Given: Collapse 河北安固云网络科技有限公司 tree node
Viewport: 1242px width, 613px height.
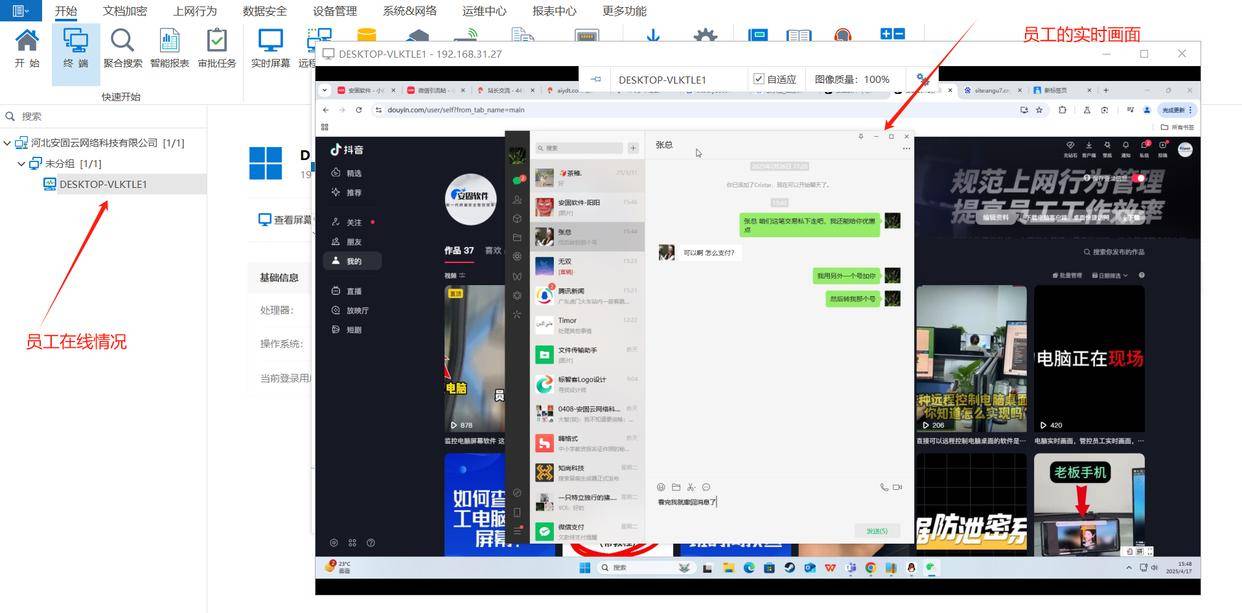Looking at the screenshot, I should (7, 143).
